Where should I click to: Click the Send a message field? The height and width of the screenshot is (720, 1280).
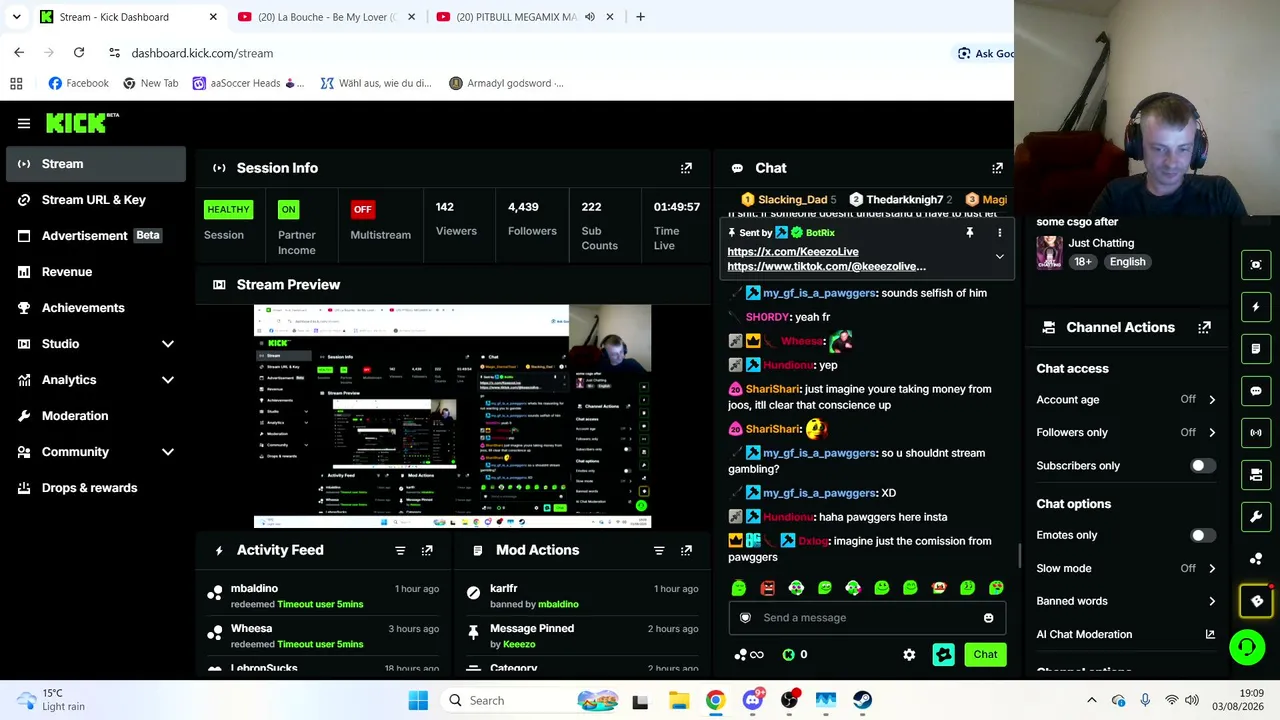(867, 618)
